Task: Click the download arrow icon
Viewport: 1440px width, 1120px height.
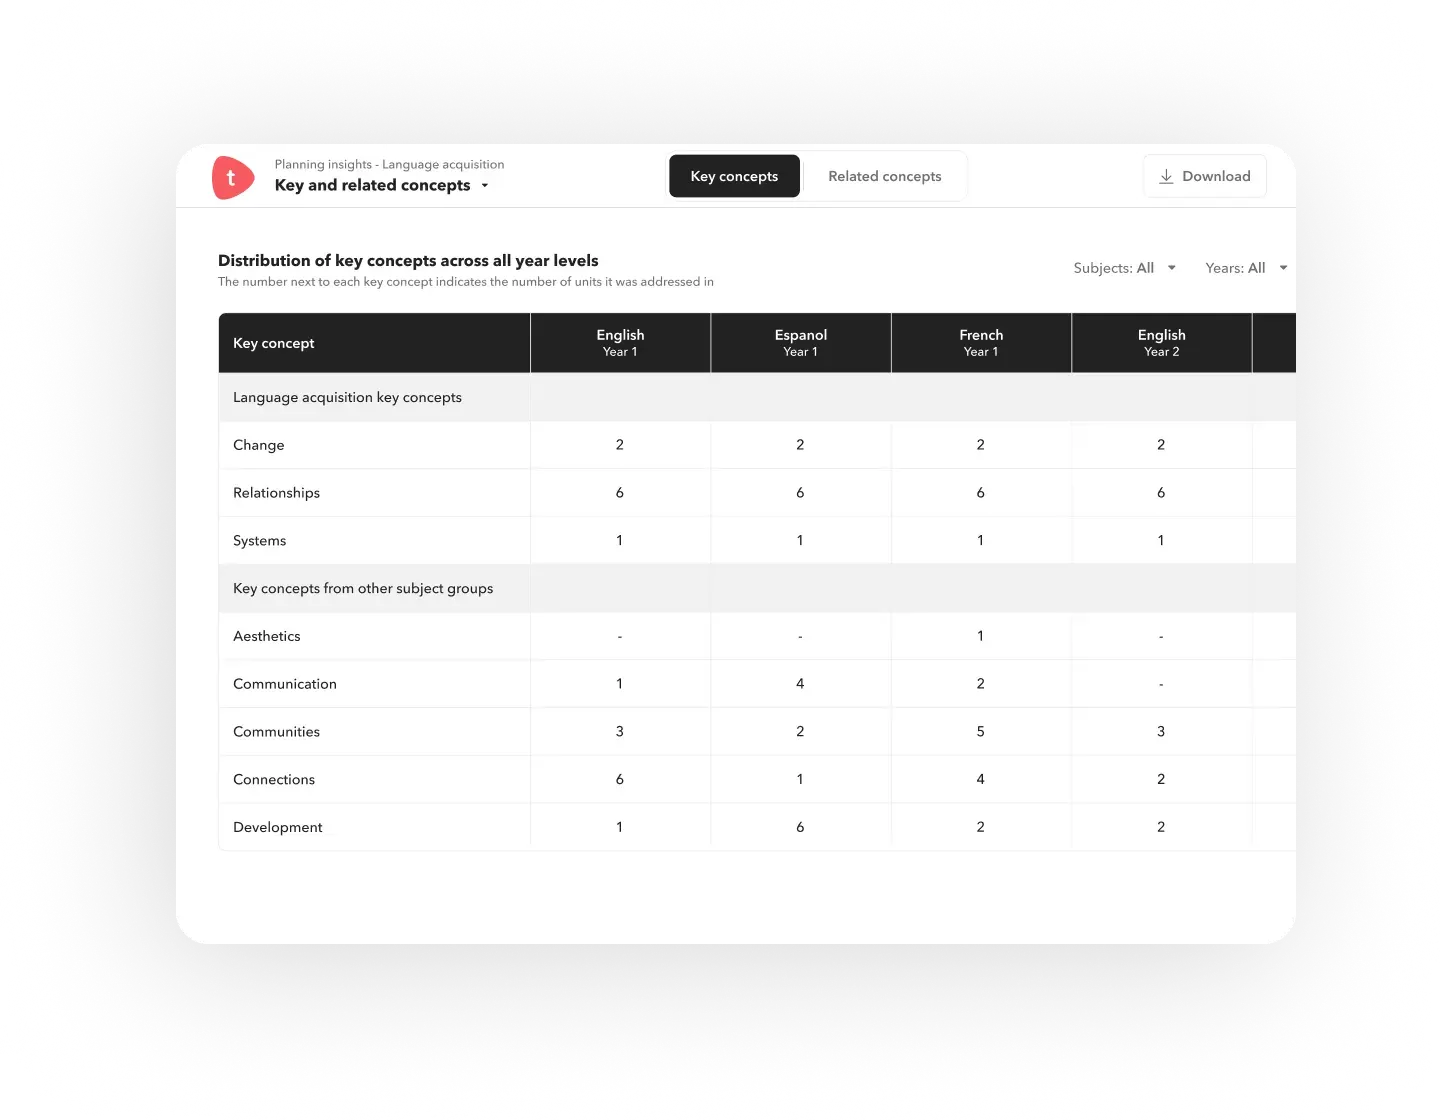Action: [1166, 175]
